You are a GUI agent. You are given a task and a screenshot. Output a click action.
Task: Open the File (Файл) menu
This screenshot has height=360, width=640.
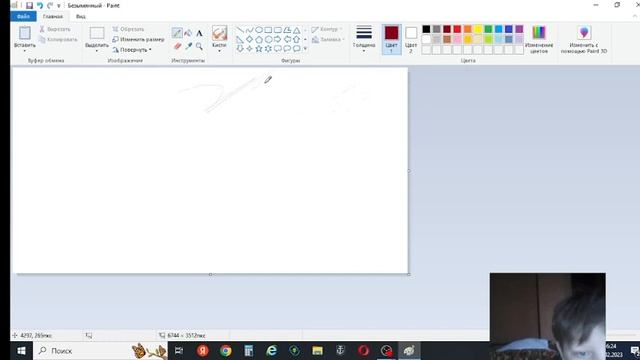(x=23, y=16)
